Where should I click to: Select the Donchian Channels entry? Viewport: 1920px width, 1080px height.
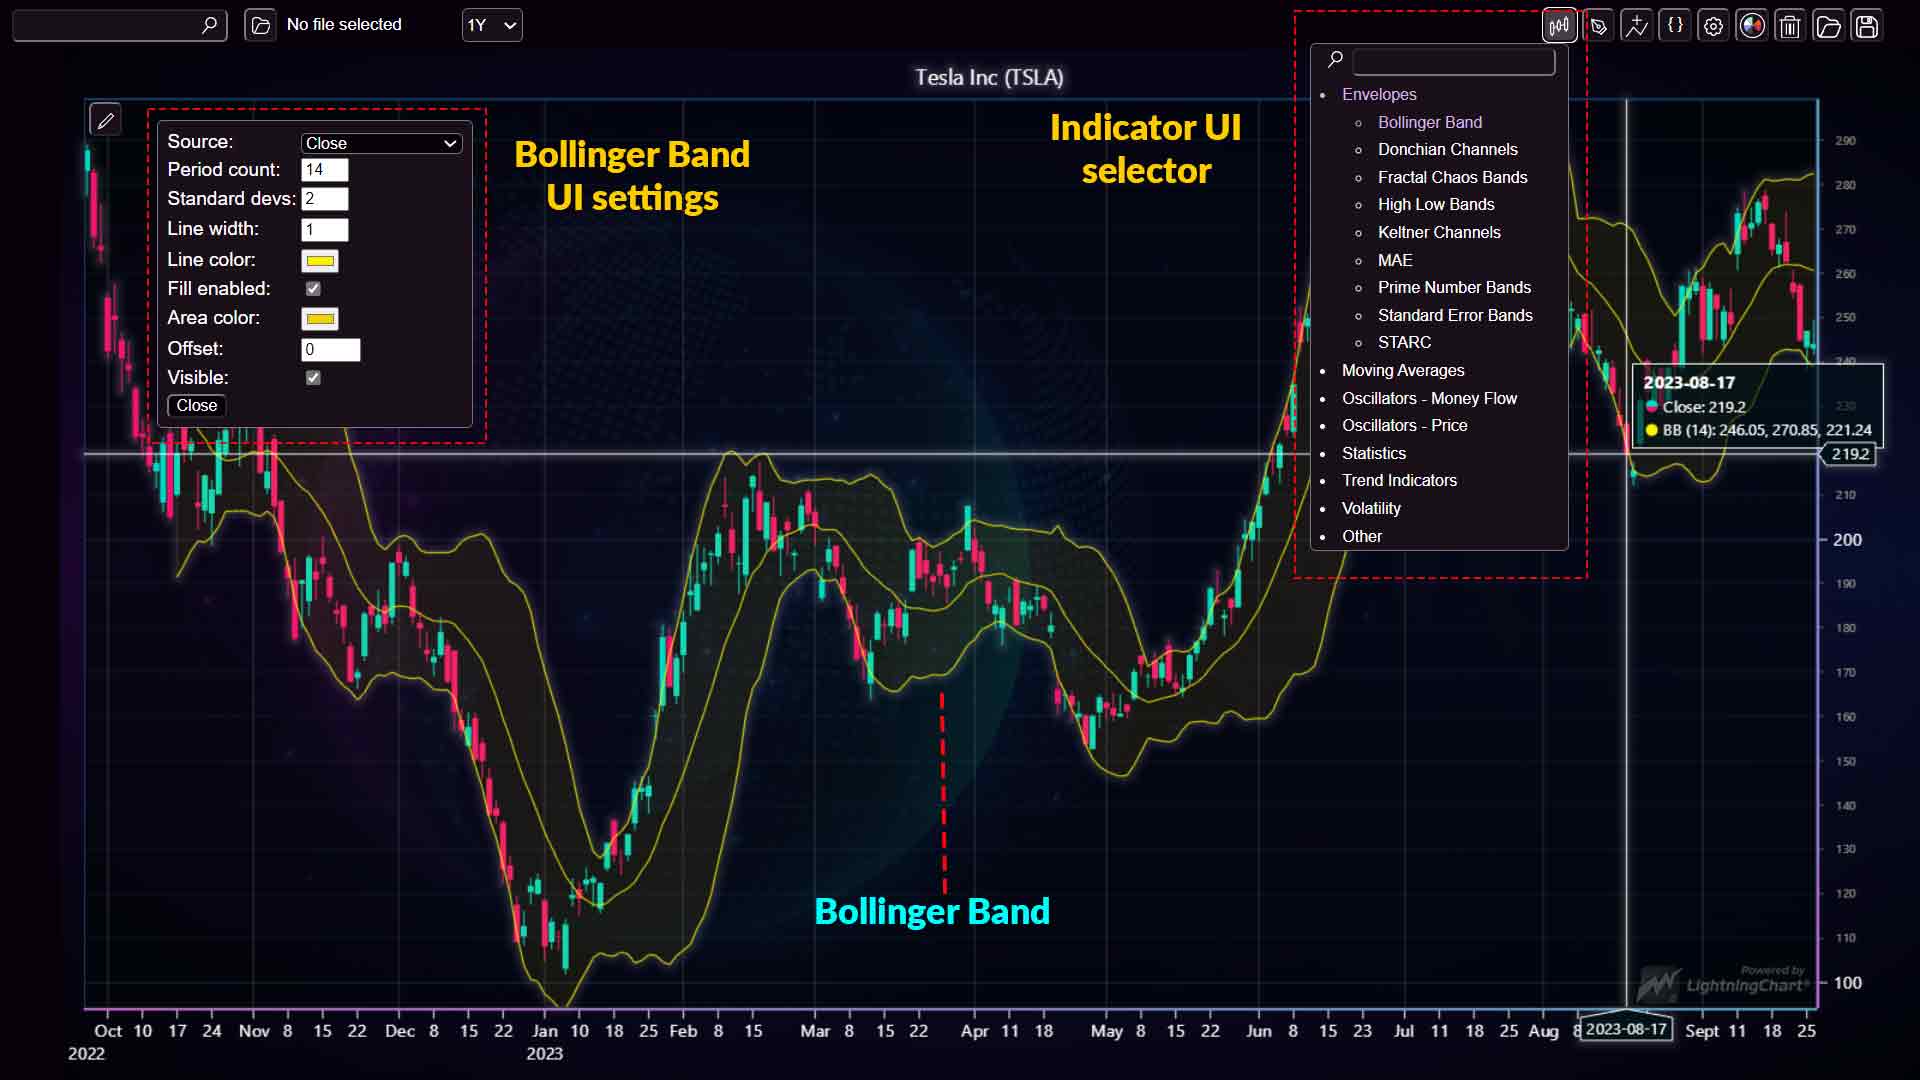tap(1447, 149)
